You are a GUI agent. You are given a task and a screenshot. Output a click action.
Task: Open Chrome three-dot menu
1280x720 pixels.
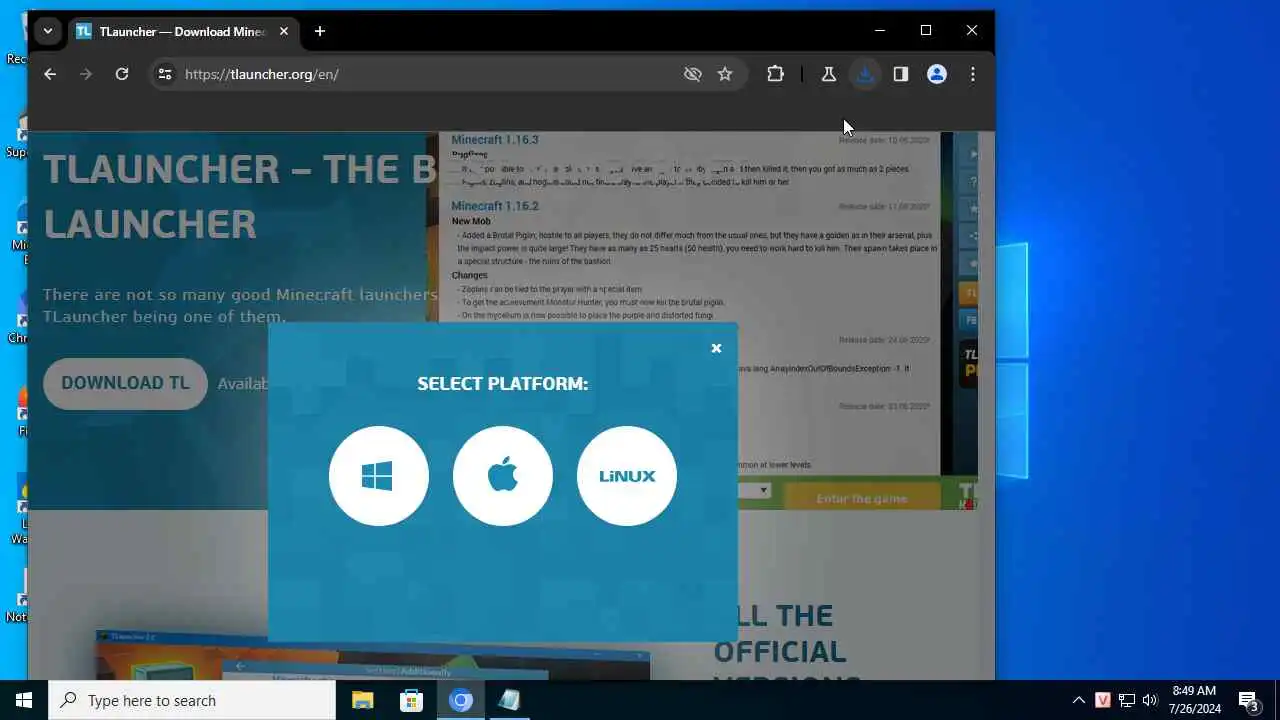[973, 74]
